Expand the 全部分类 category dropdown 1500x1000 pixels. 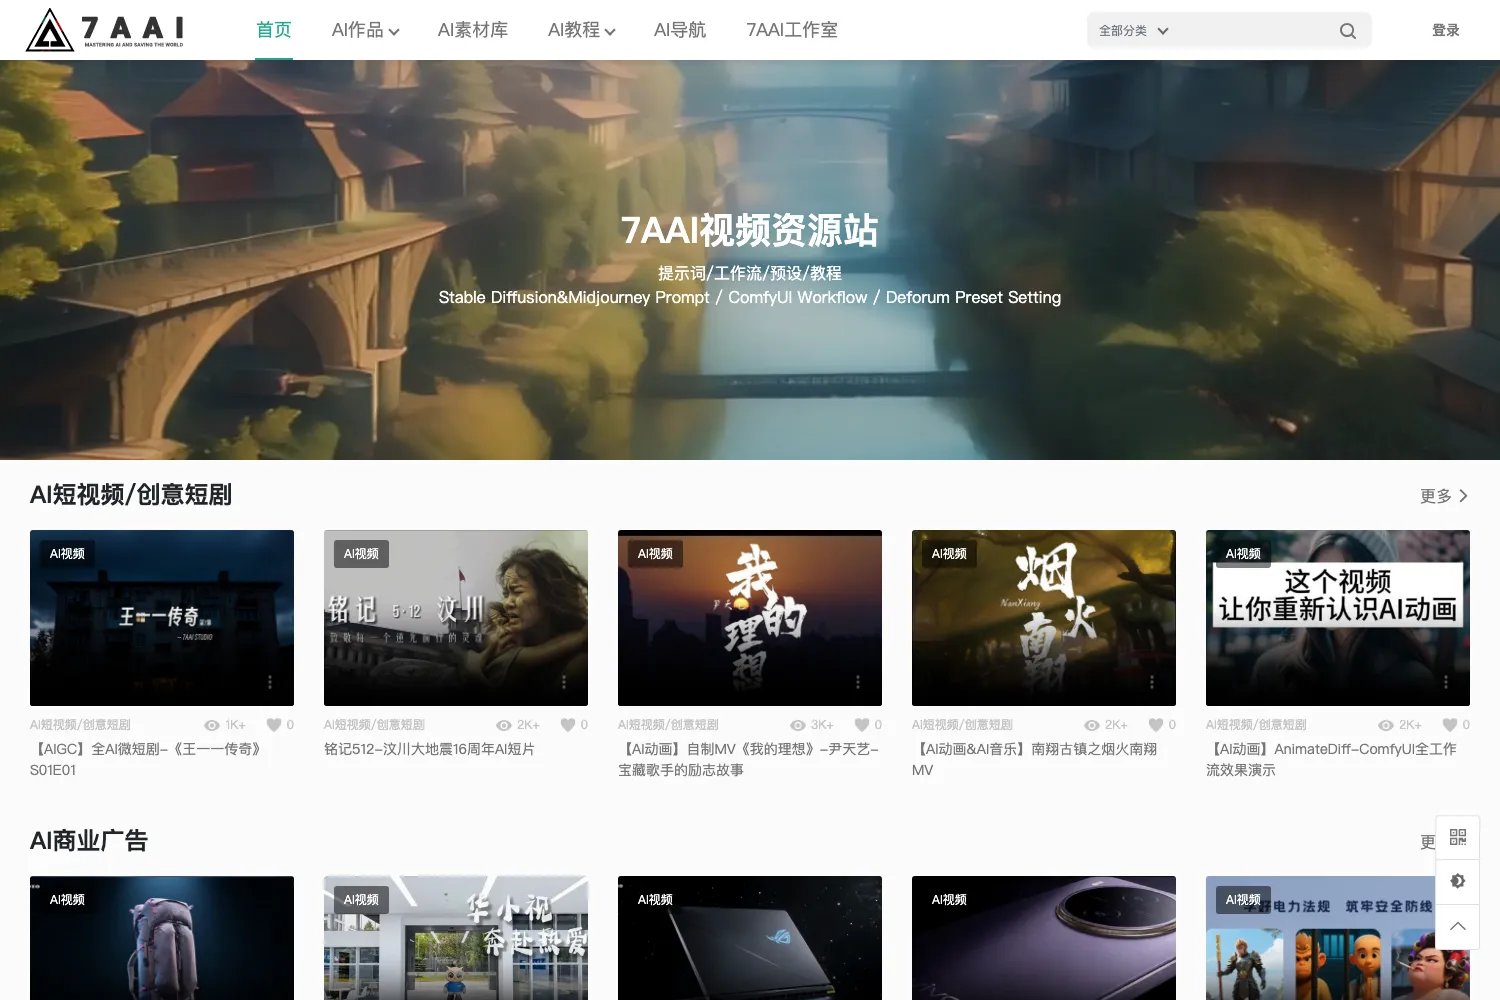pos(1133,31)
